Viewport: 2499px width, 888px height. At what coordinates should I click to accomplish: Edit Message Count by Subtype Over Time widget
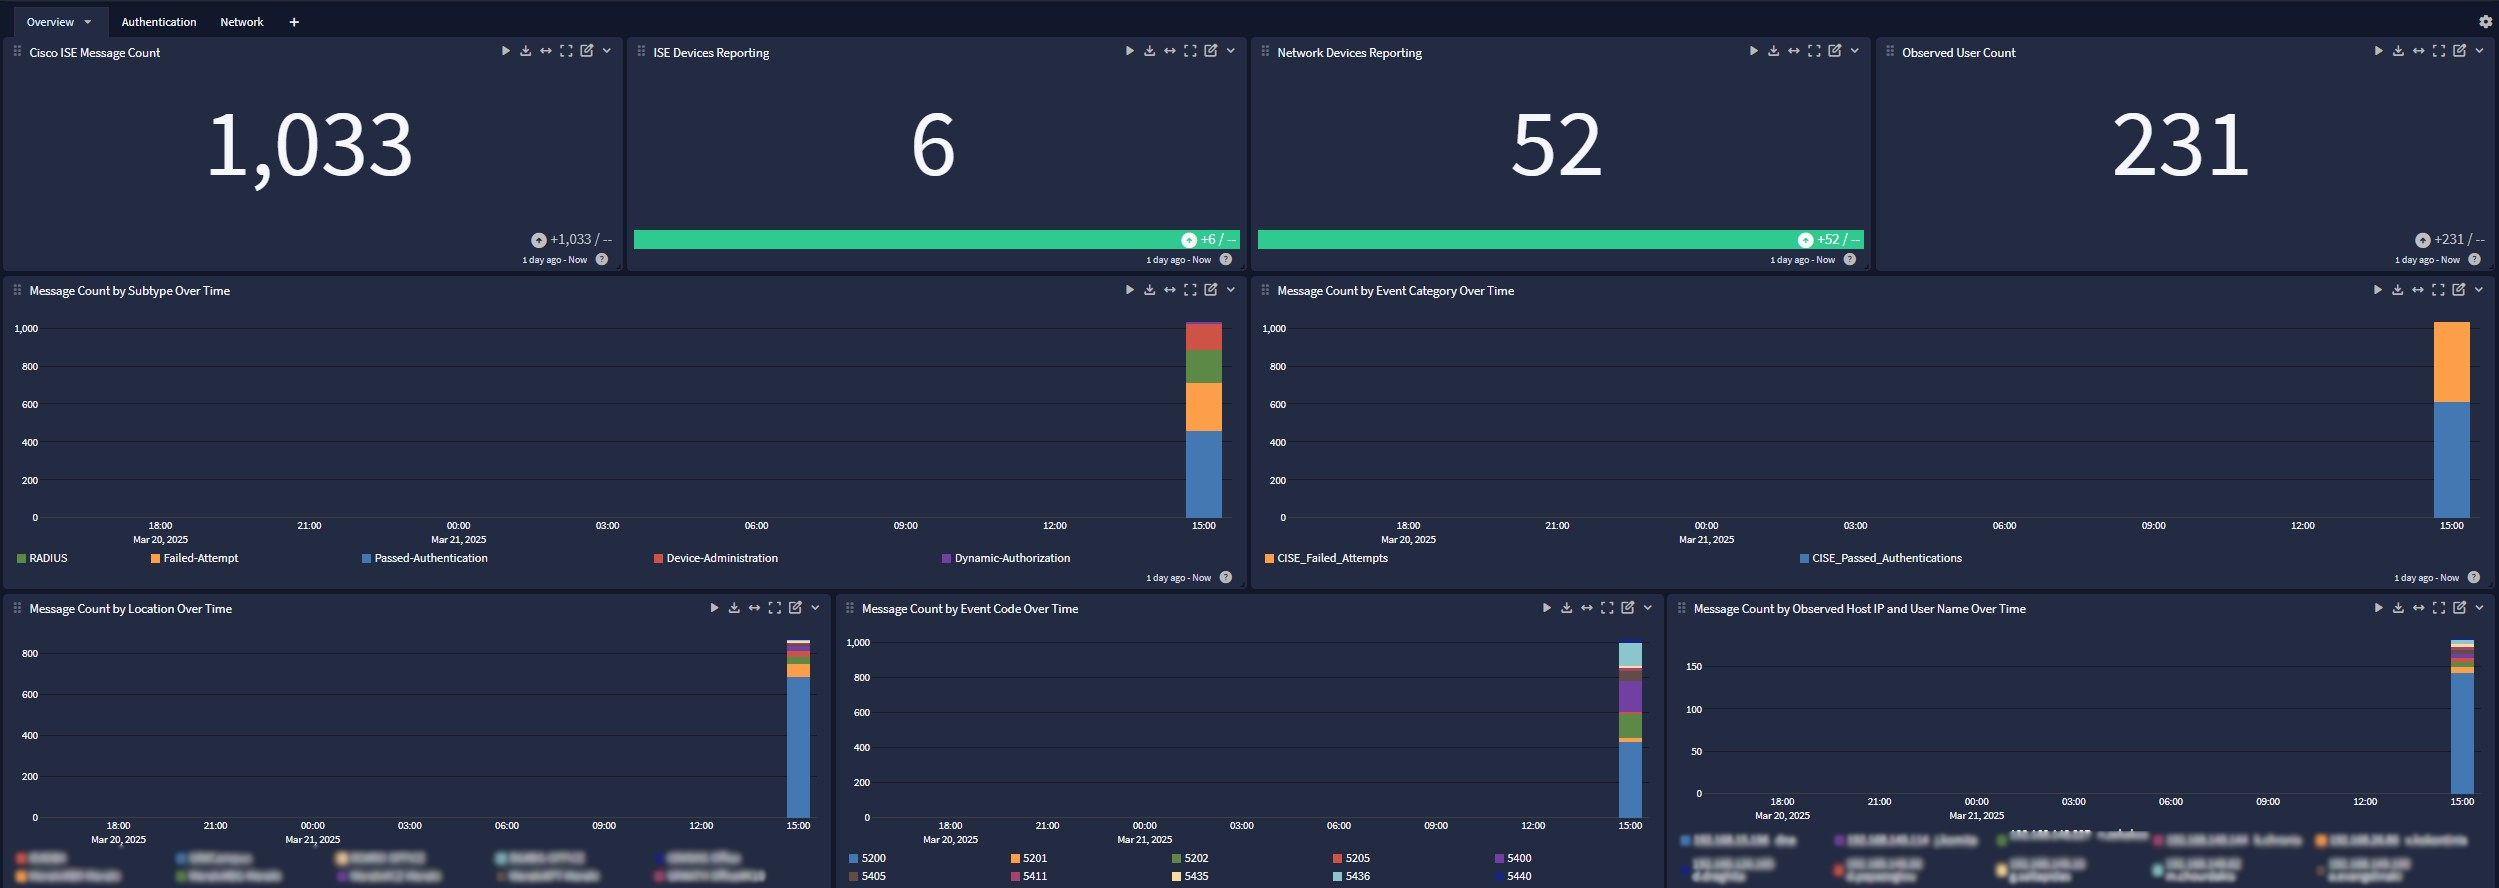(1210, 290)
